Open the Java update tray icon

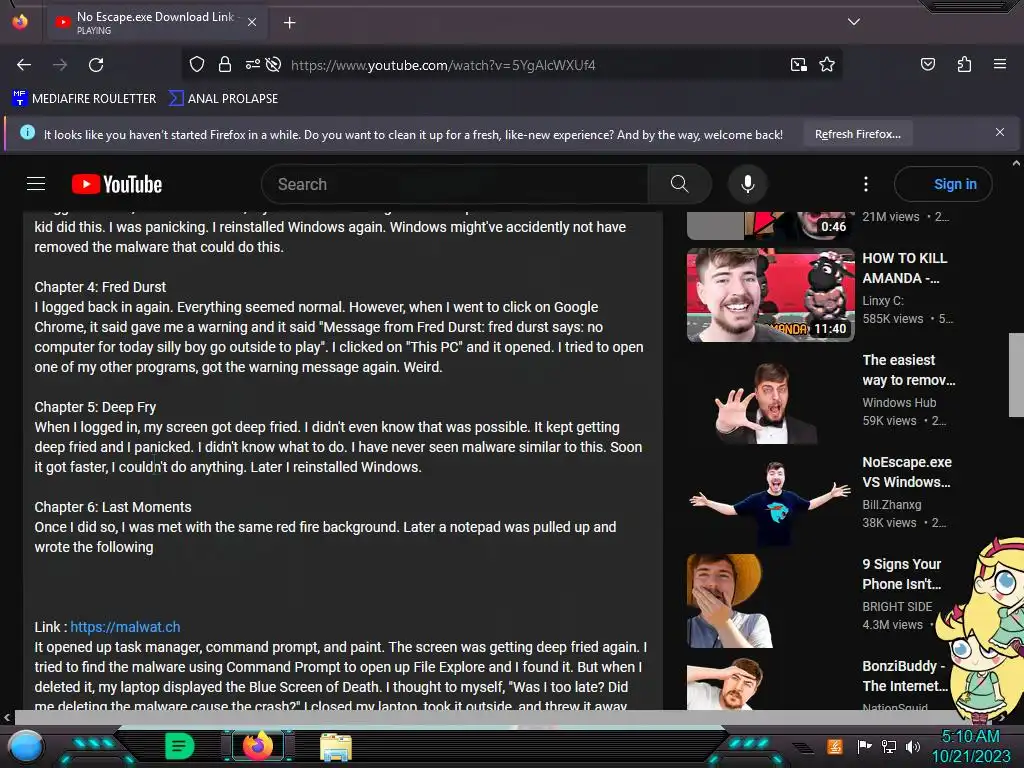click(x=834, y=746)
